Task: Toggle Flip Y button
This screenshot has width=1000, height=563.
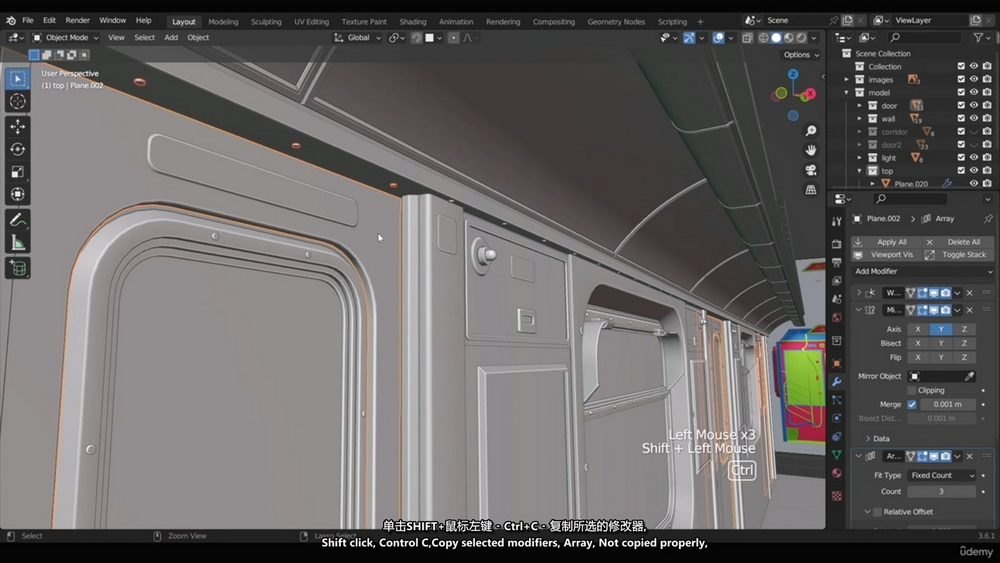Action: tap(941, 357)
